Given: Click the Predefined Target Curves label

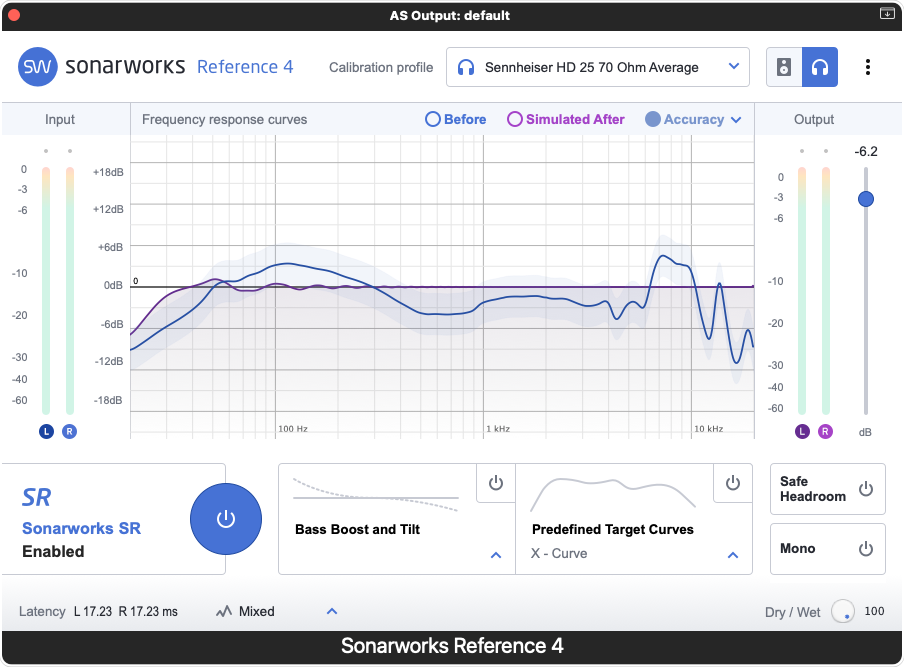Looking at the screenshot, I should (613, 529).
